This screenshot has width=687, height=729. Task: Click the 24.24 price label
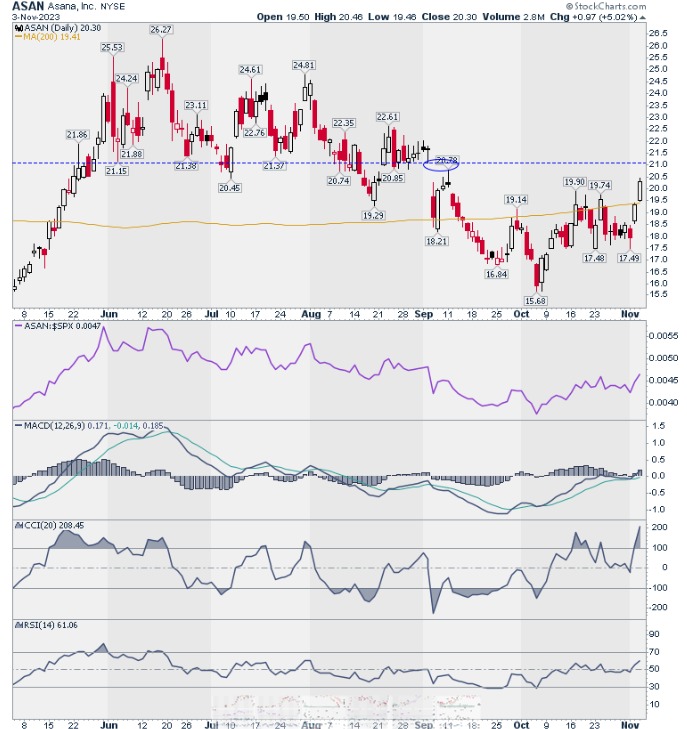coord(126,78)
